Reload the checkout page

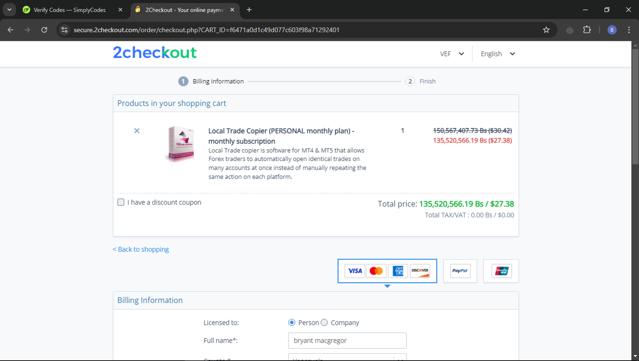tap(44, 30)
